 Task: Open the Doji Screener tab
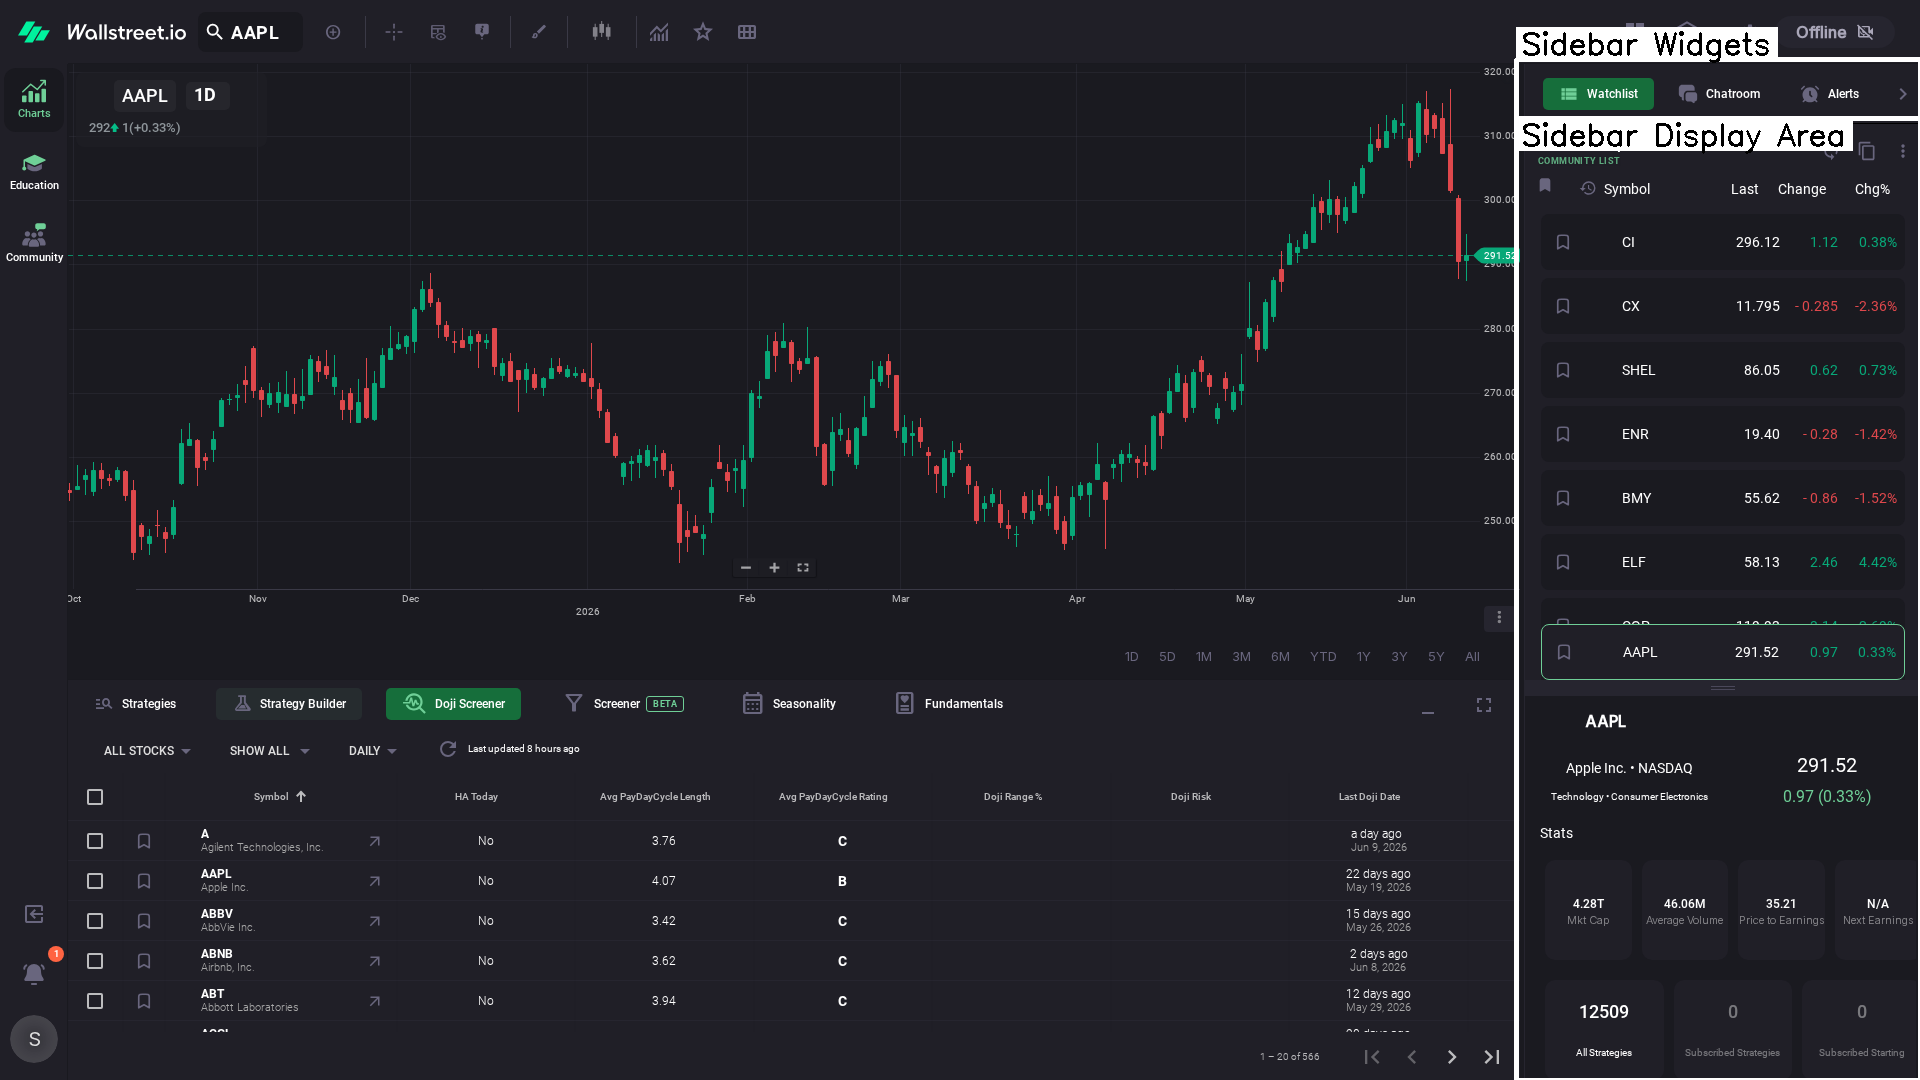(453, 704)
